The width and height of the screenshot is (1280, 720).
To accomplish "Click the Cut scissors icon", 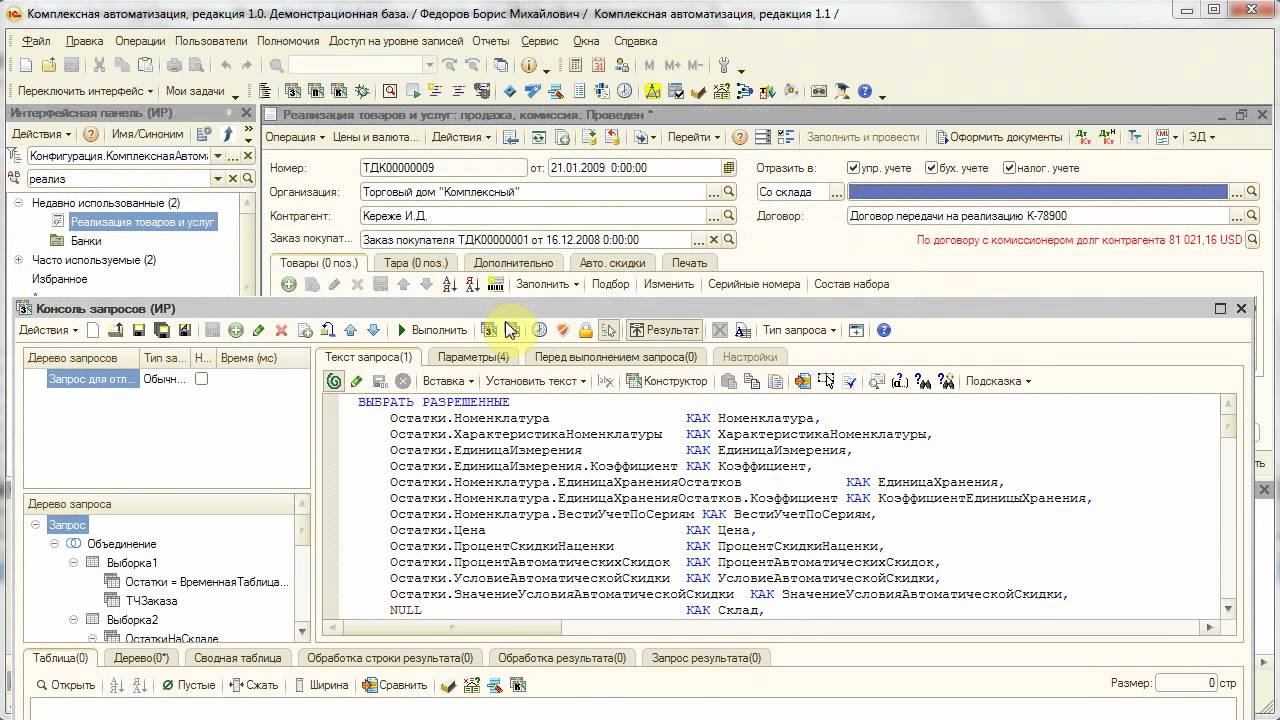I will (99, 65).
